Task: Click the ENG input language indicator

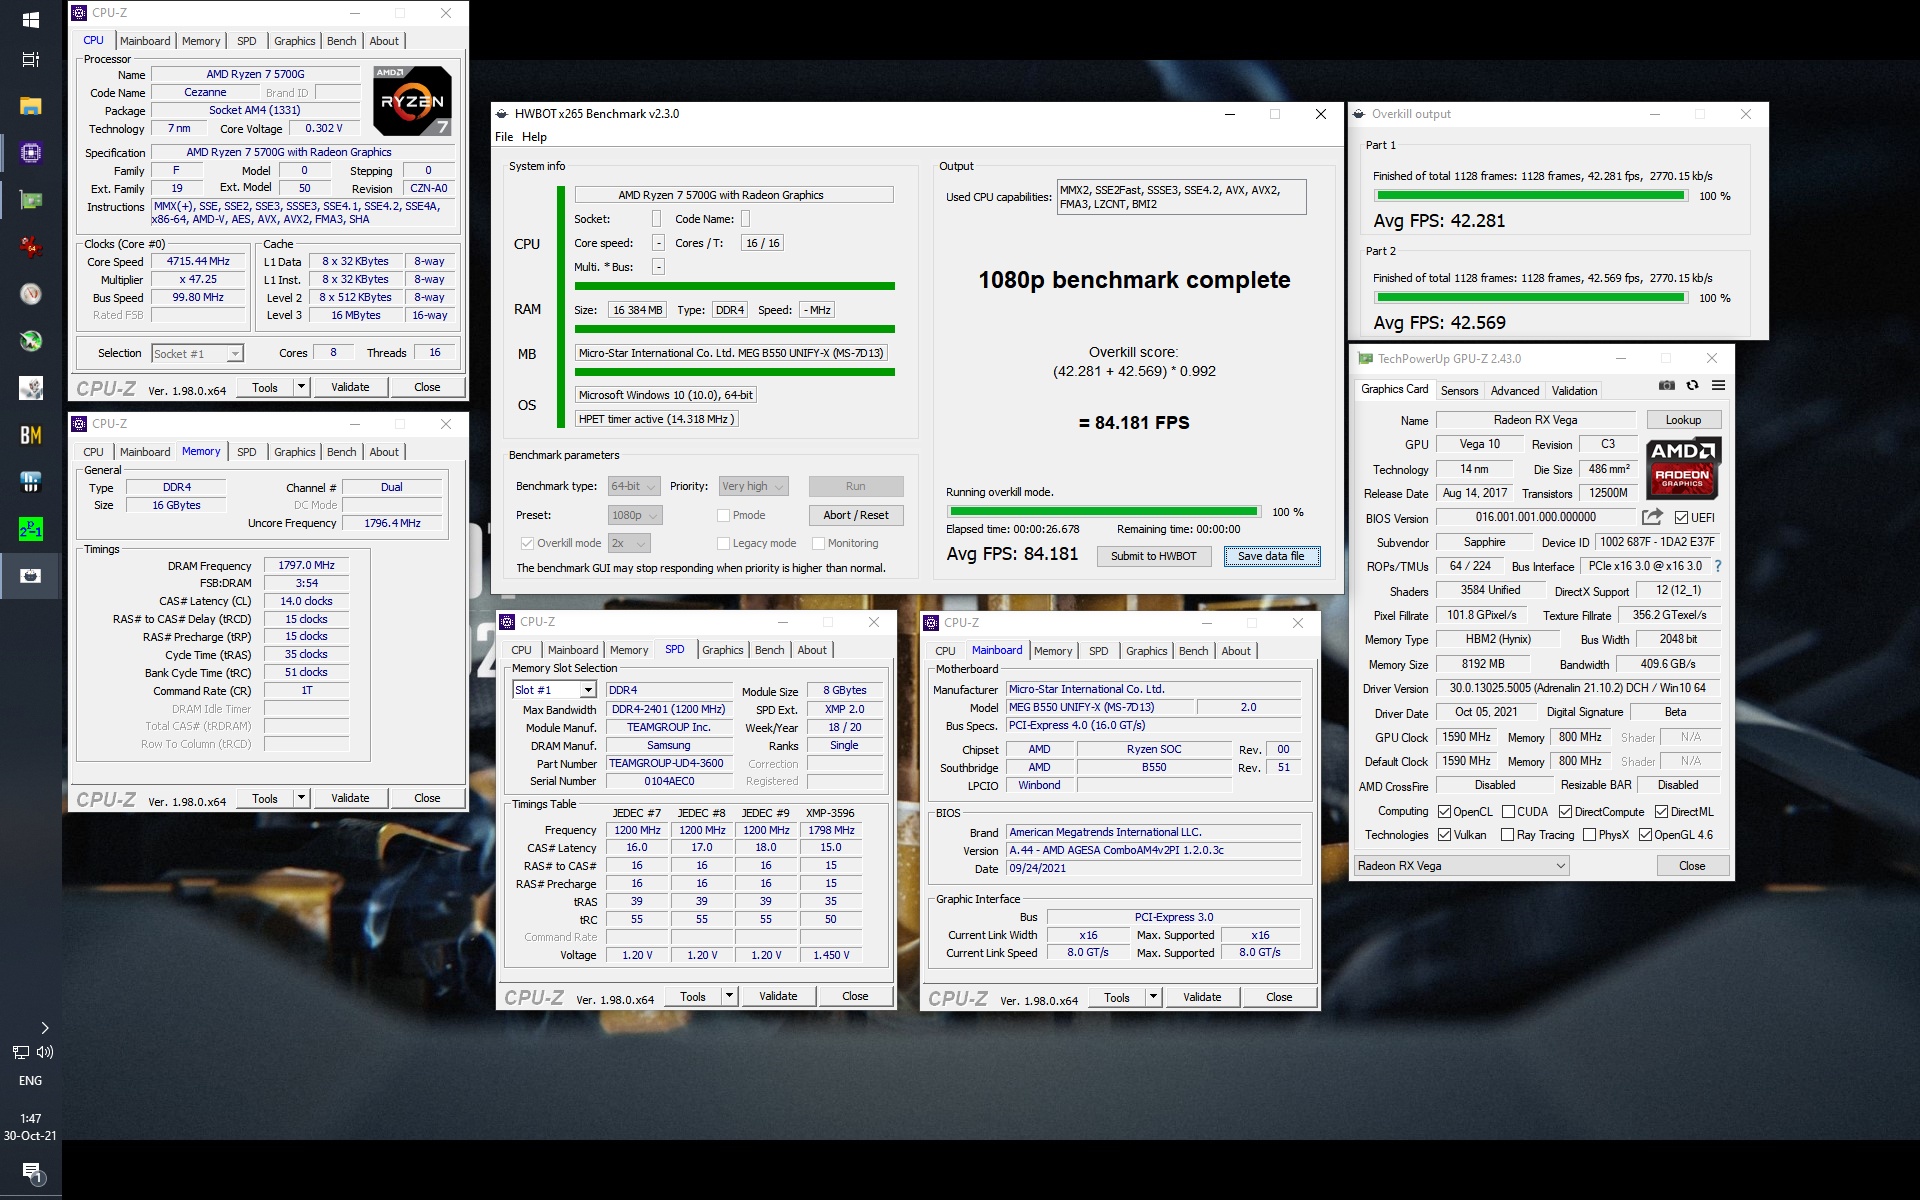Action: [30, 1081]
